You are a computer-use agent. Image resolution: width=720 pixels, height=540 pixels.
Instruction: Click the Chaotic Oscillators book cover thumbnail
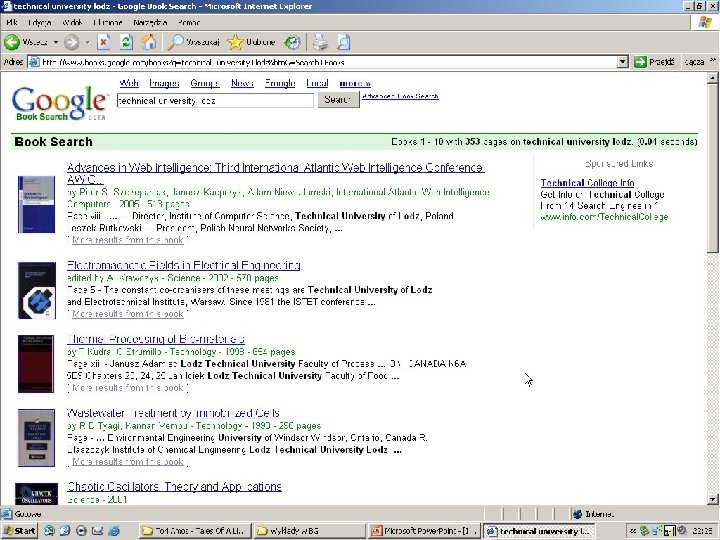pos(36,494)
